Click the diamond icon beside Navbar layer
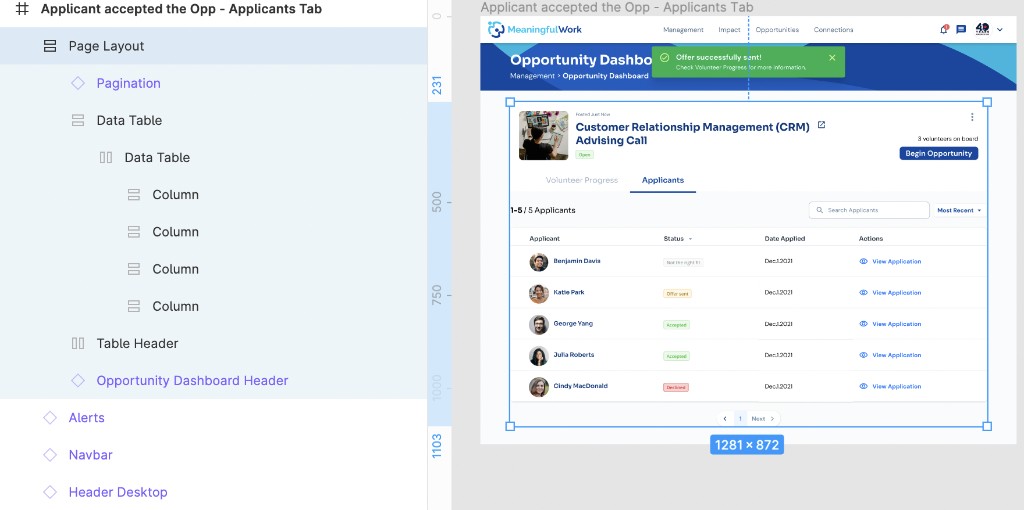The height and width of the screenshot is (510, 1024). click(x=50, y=455)
